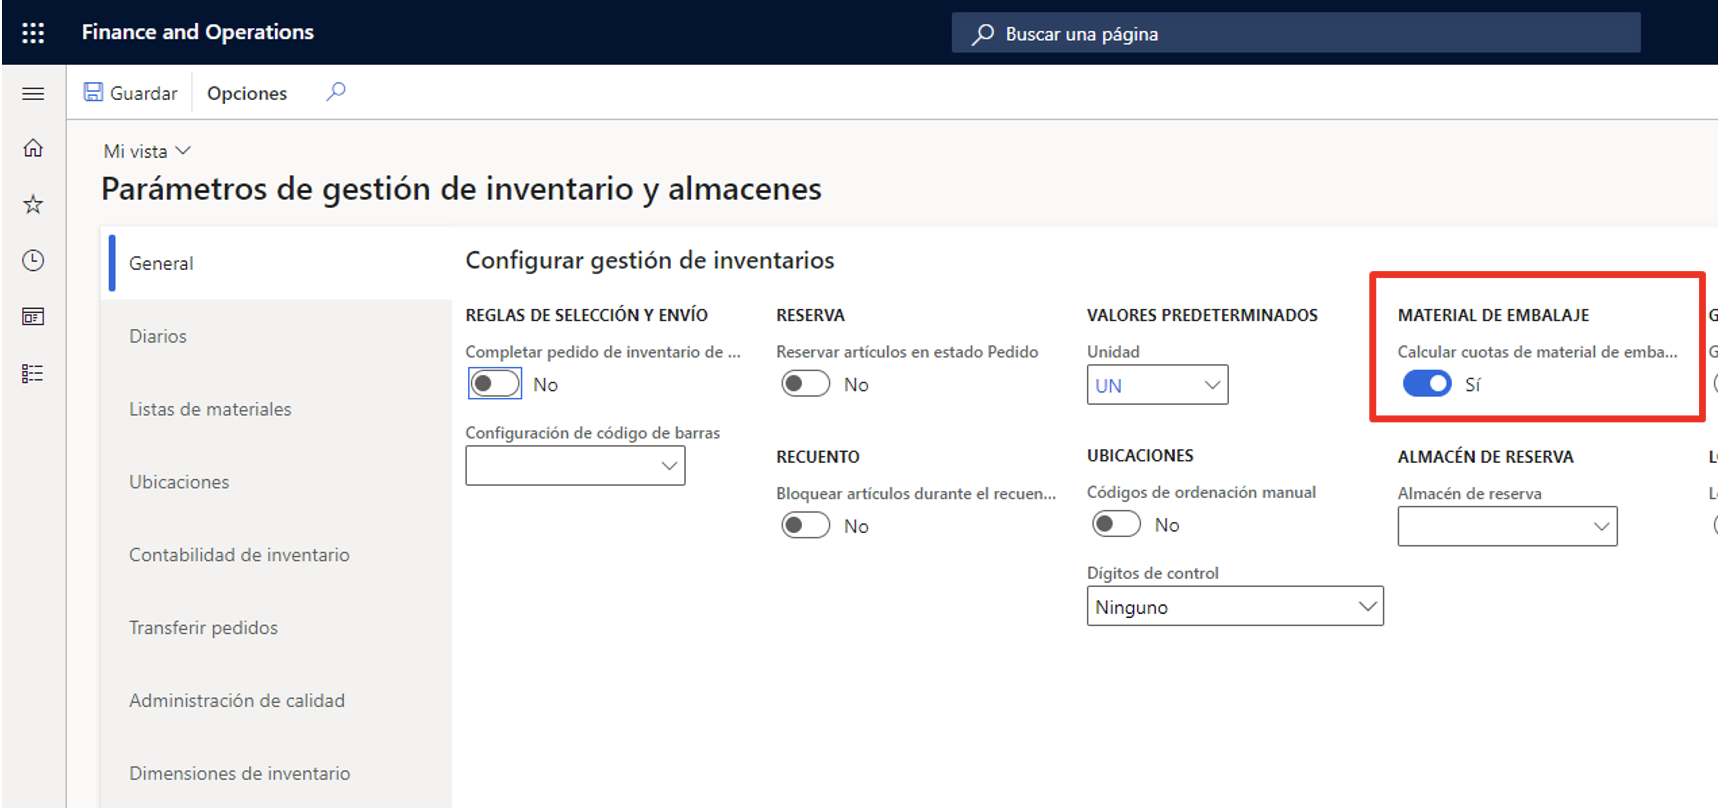This screenshot has height=808, width=1718.
Task: Toggle Completar pedido de inventario switch
Action: pos(495,384)
